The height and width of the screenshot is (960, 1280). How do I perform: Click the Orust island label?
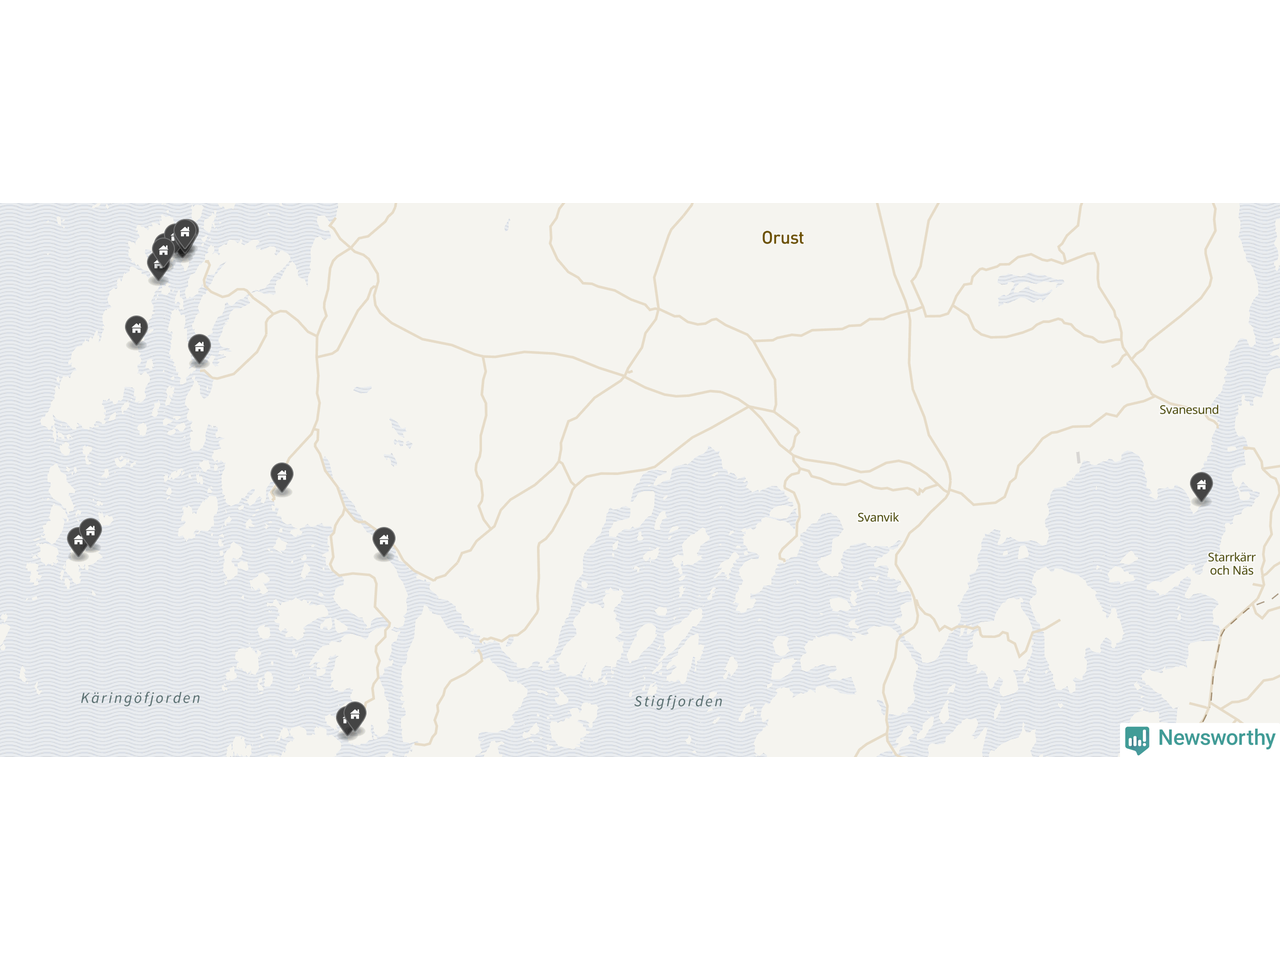pyautogui.click(x=783, y=238)
